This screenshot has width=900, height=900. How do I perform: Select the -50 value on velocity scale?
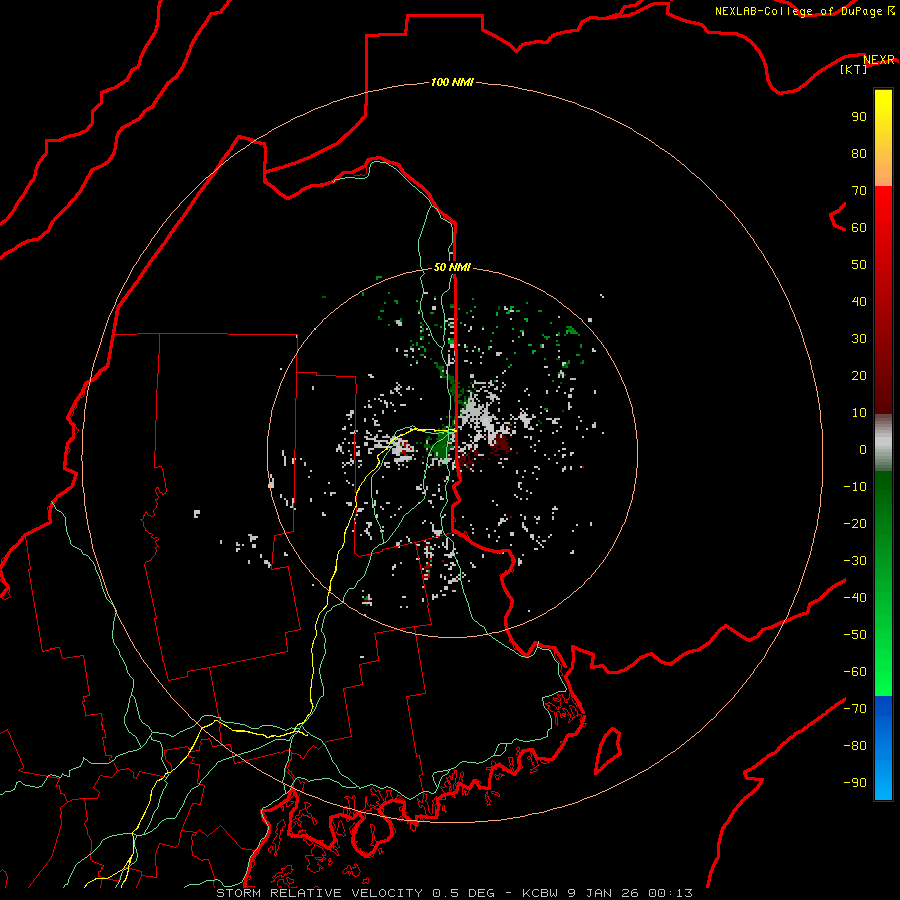point(855,635)
